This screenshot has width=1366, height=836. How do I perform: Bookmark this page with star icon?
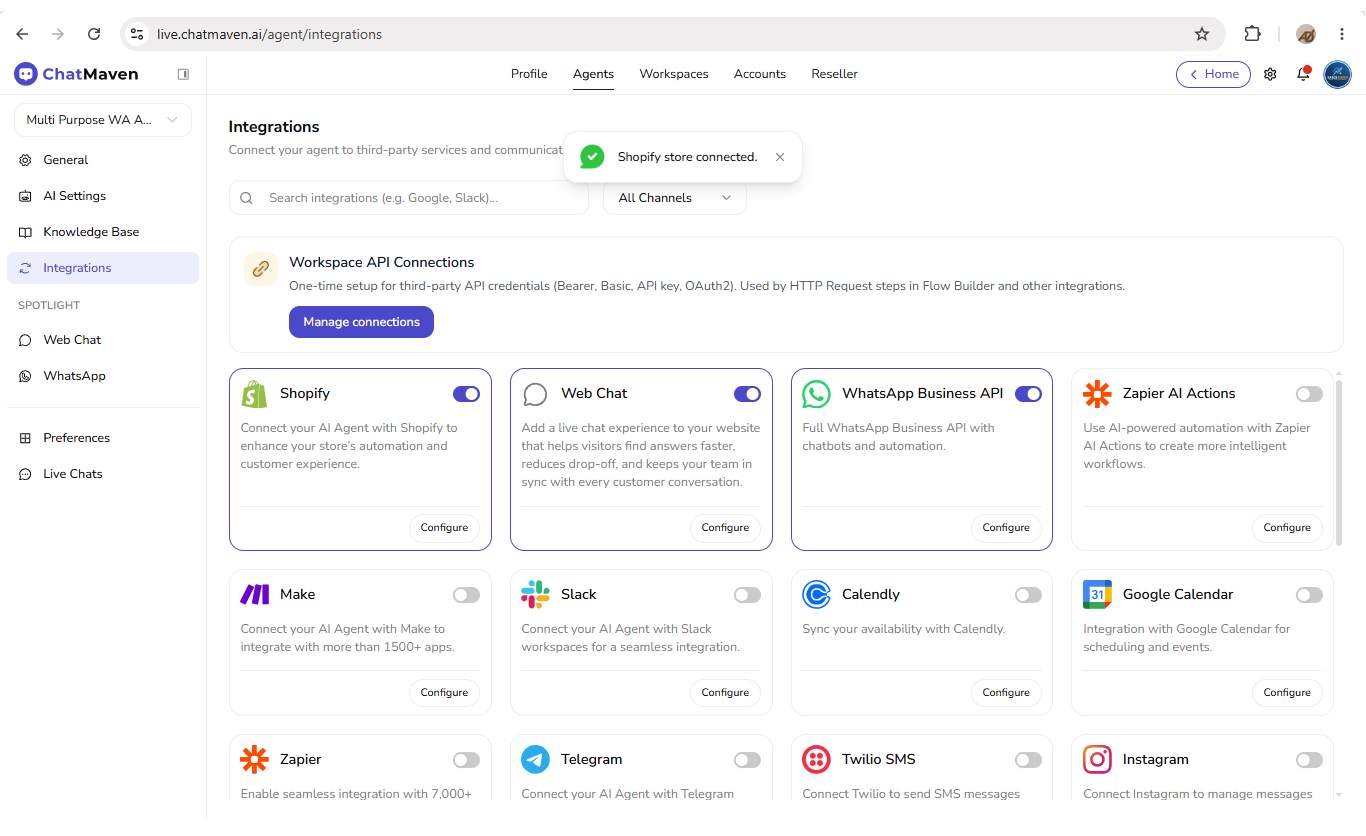click(1202, 34)
